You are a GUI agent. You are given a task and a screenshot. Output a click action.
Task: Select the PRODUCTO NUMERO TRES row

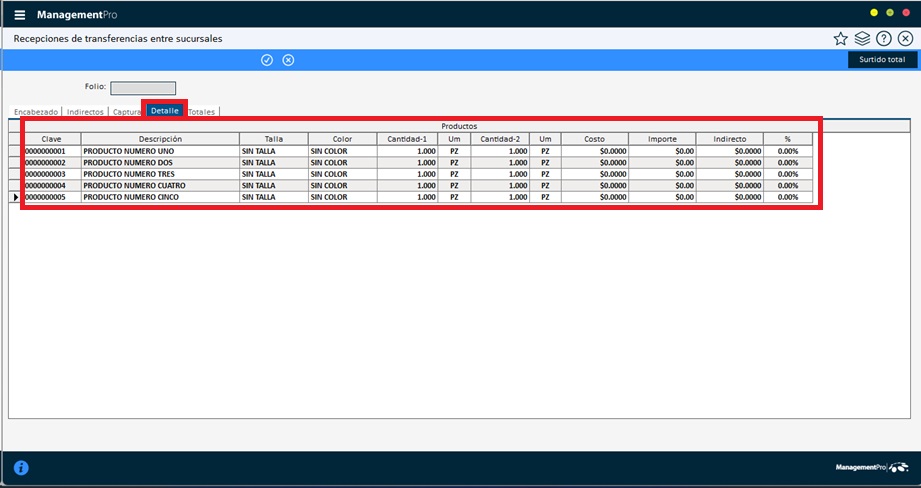tap(160, 174)
